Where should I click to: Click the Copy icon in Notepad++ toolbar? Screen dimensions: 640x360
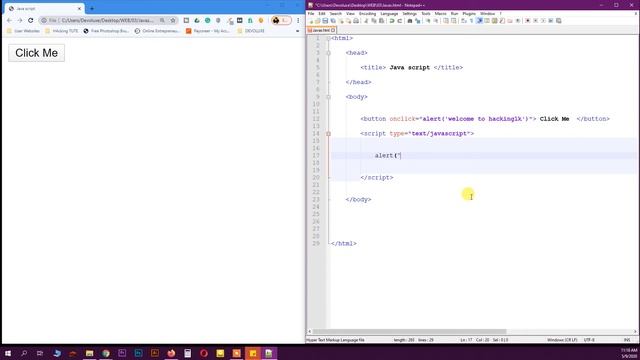374,21
